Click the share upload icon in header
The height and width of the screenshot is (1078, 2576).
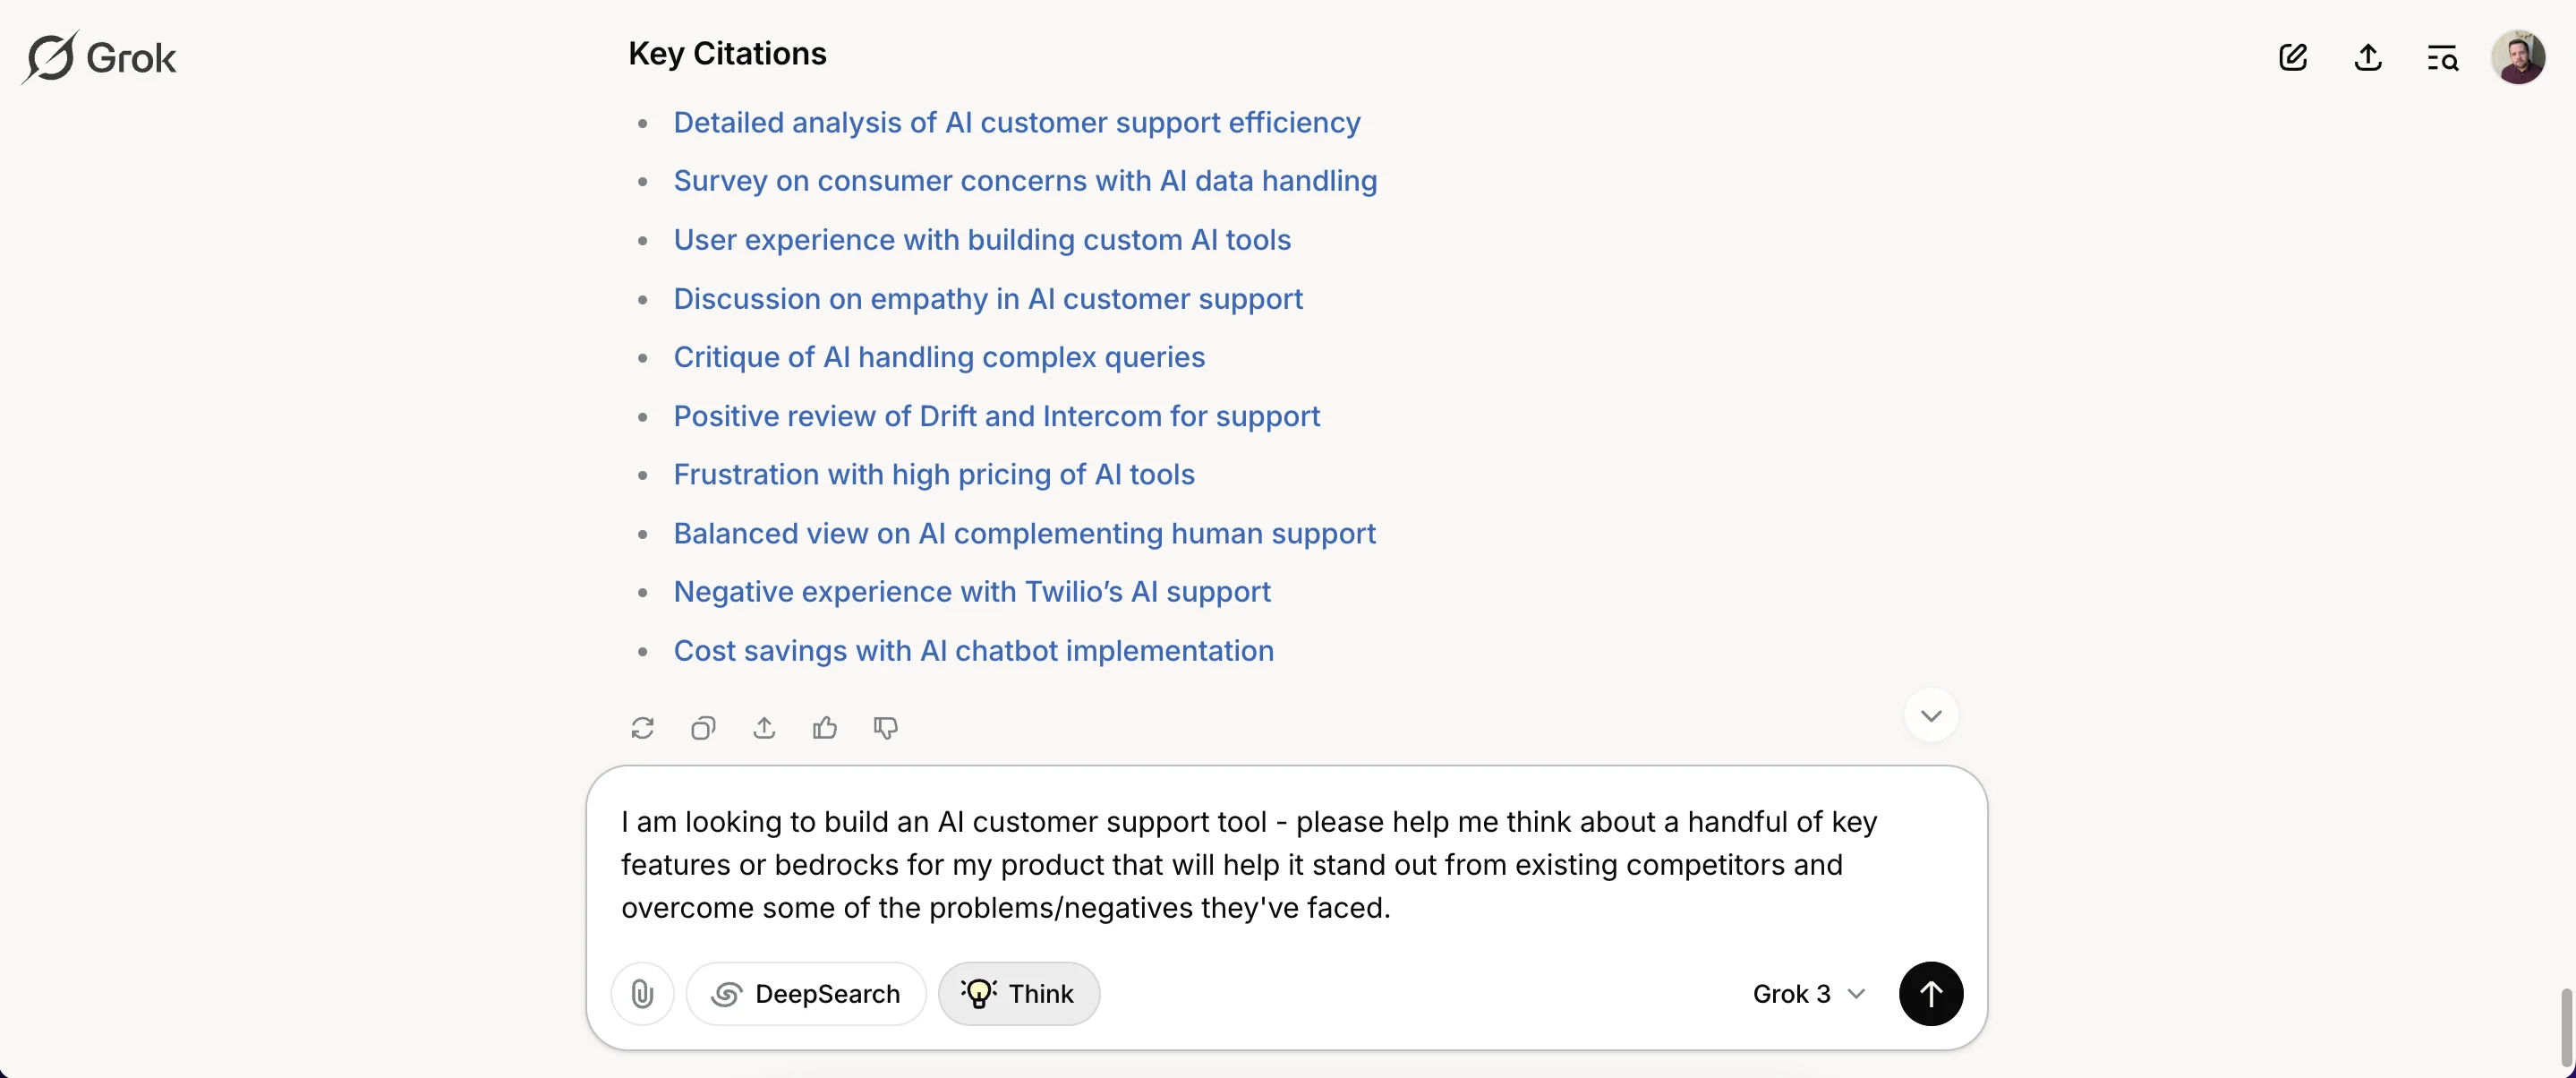[2367, 57]
